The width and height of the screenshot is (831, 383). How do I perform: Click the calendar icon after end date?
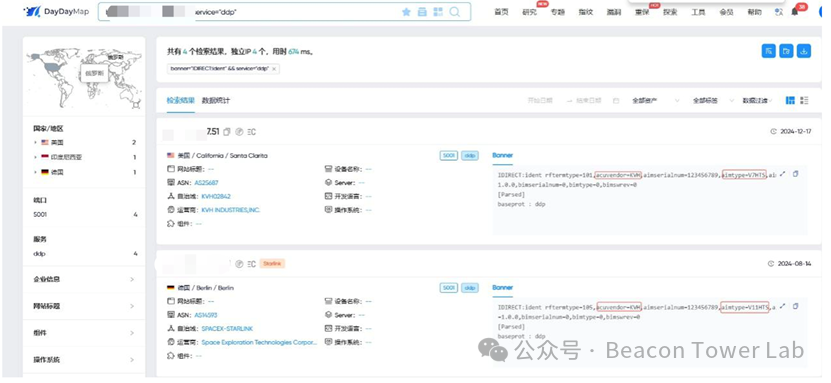pos(616,101)
